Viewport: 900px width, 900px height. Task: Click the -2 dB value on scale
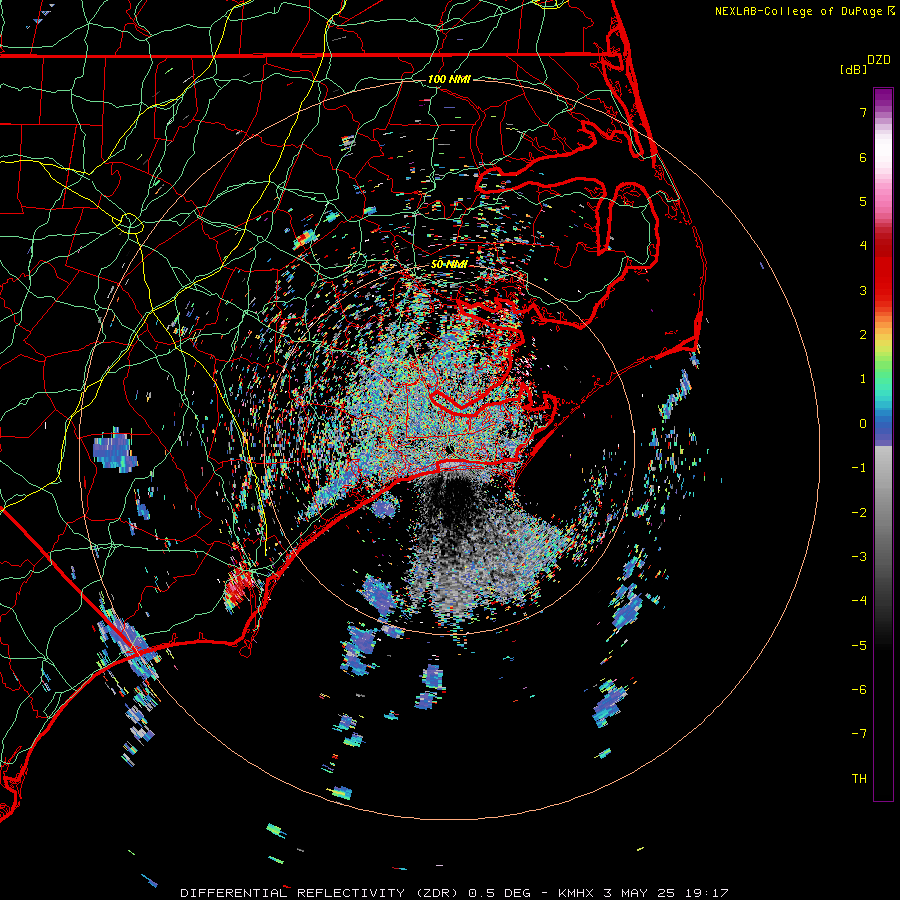(859, 513)
